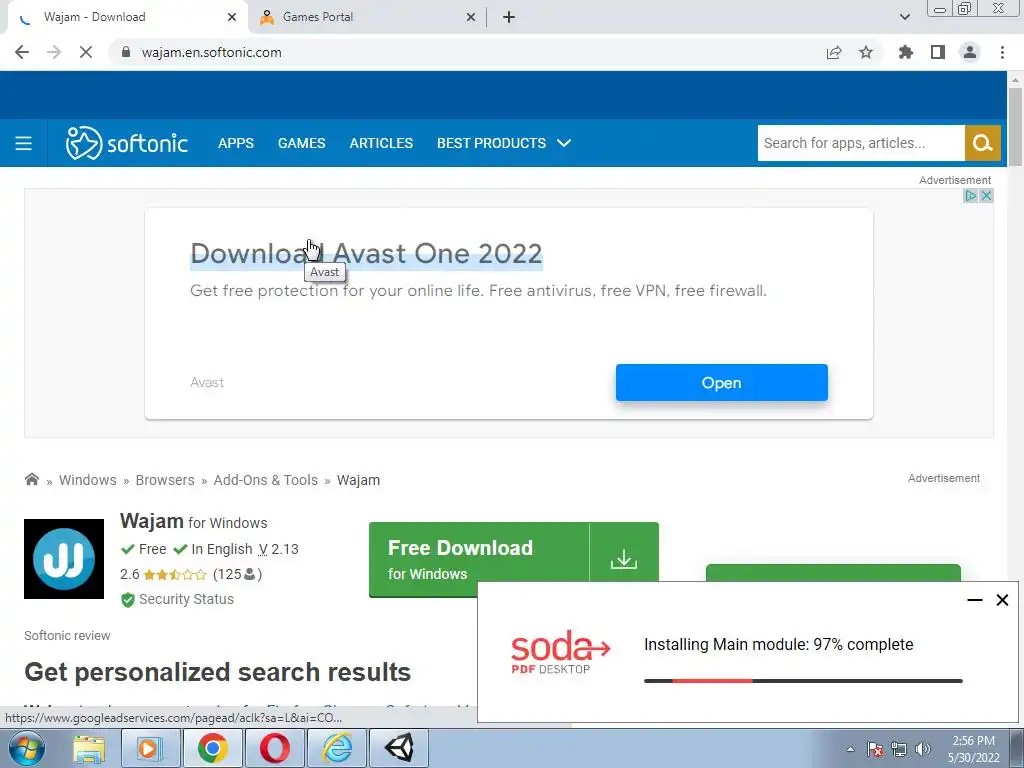Screen dimensions: 1024x768
Task: Open the Chrome profile avatar
Action: 970,52
